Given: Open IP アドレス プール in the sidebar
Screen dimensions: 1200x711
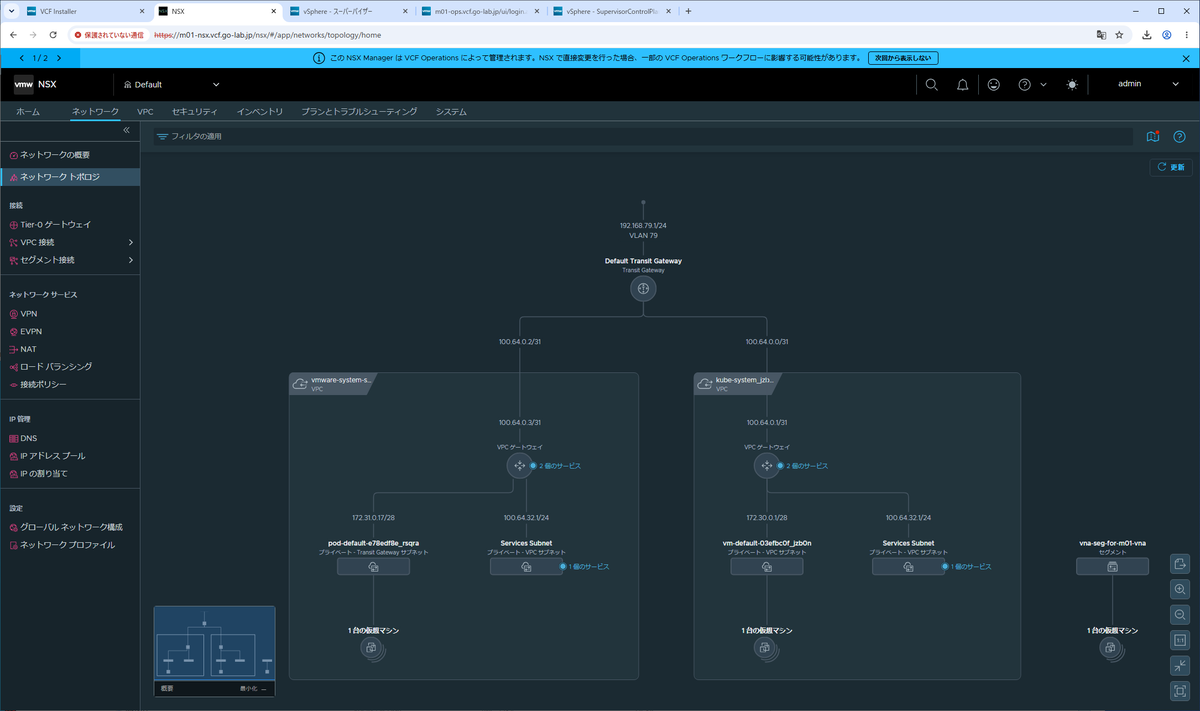Looking at the screenshot, I should (x=53, y=456).
